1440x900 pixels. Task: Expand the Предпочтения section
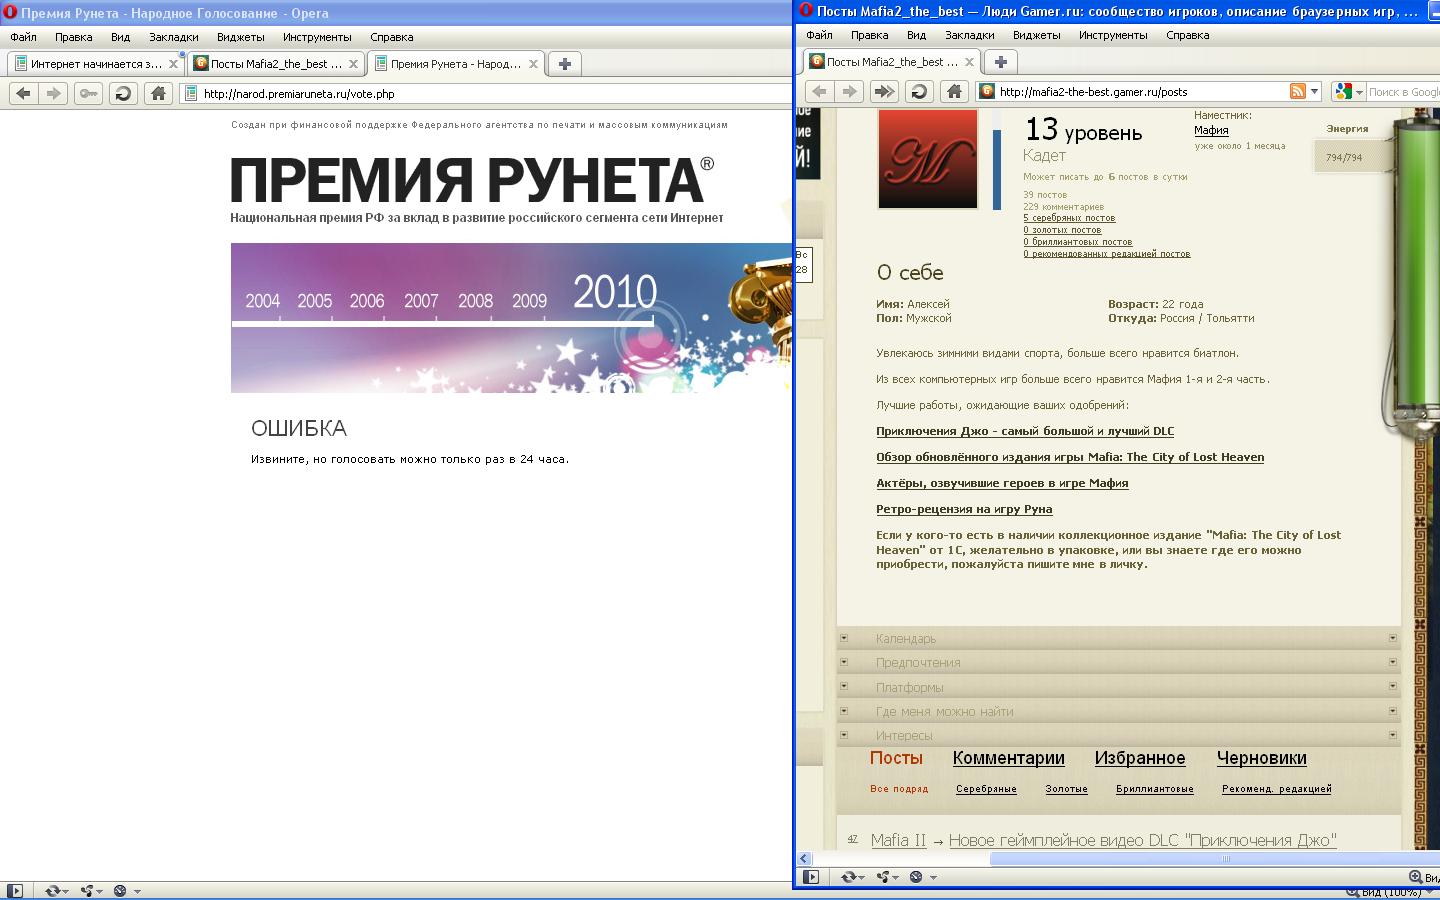coord(1118,662)
